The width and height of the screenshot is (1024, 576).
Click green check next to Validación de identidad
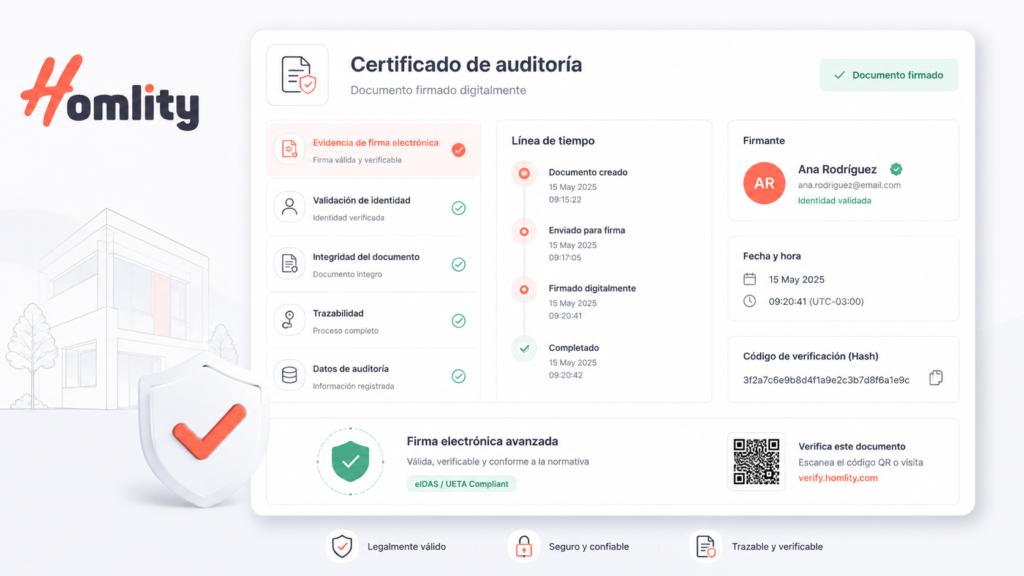tap(459, 208)
